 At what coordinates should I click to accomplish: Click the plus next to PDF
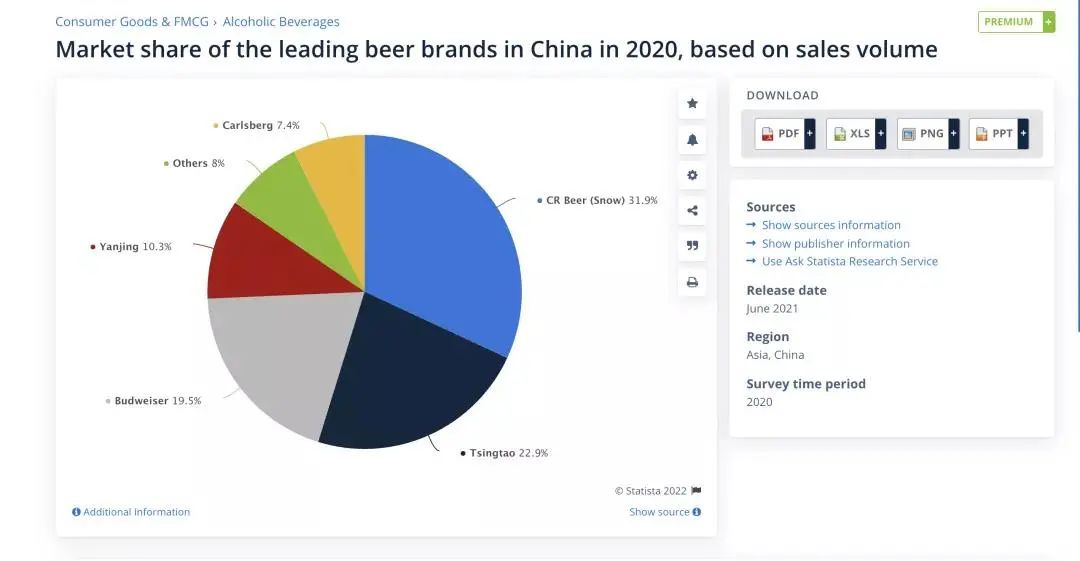pyautogui.click(x=810, y=134)
